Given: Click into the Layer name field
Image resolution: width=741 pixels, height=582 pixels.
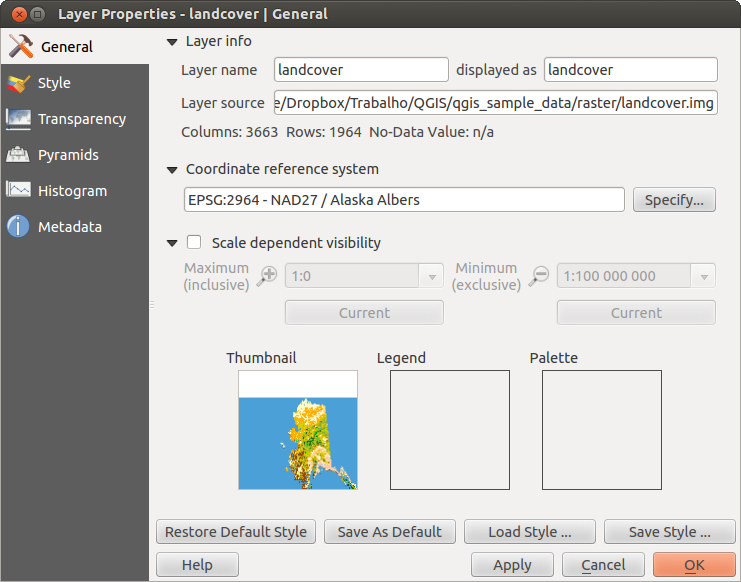Looking at the screenshot, I should tap(361, 70).
